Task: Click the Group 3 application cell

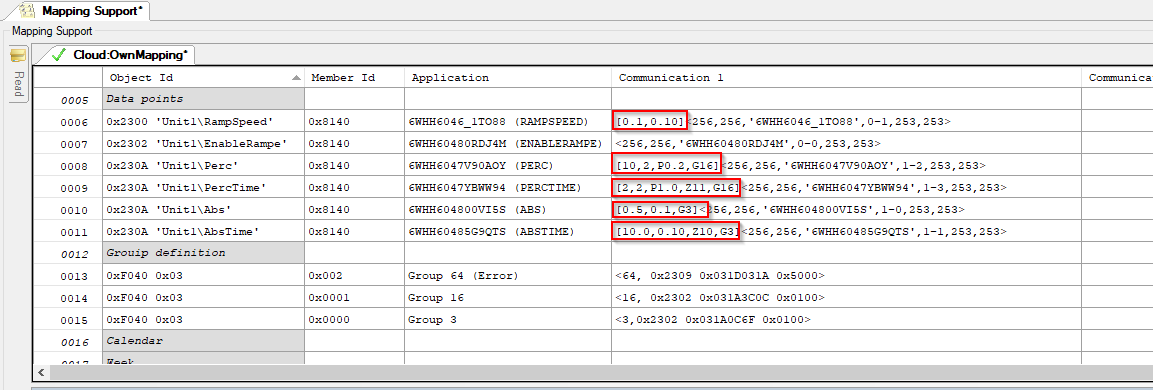Action: (x=508, y=320)
